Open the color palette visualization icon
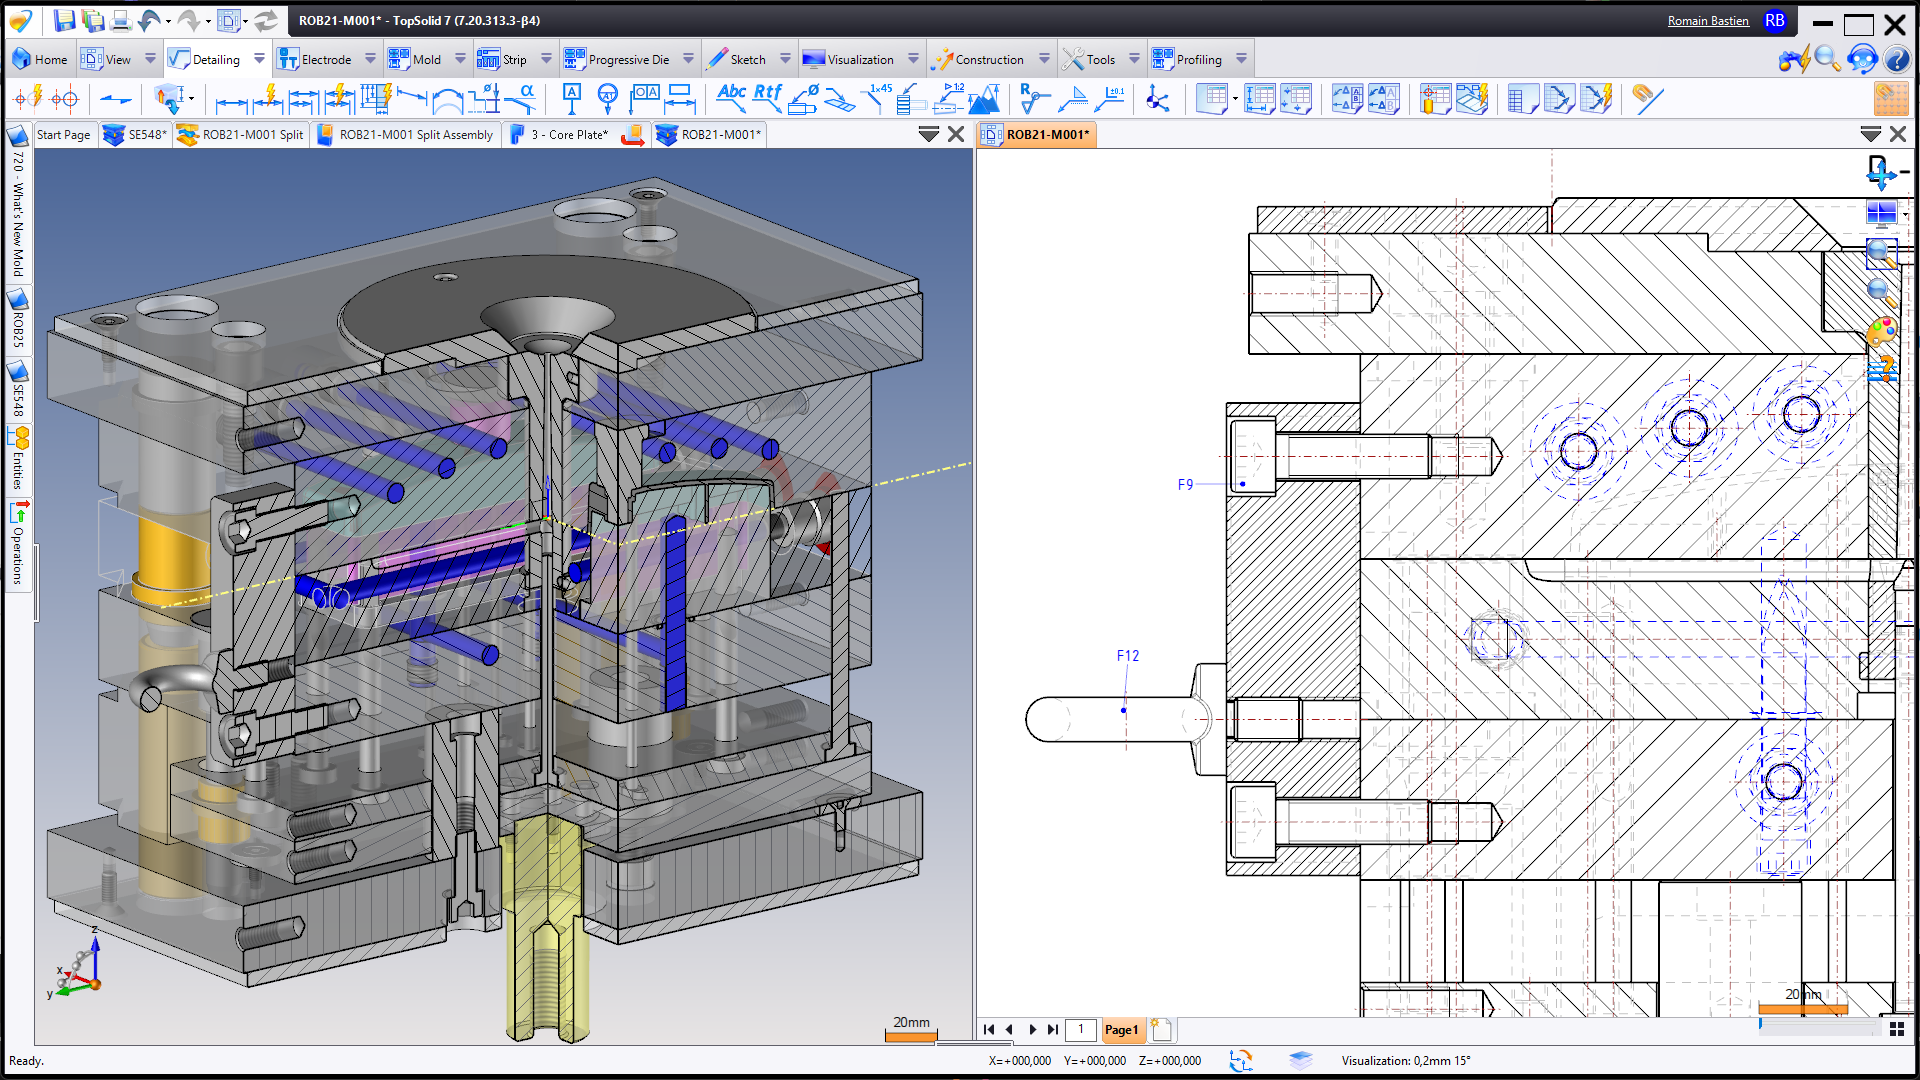The height and width of the screenshot is (1080, 1920). coord(1881,331)
